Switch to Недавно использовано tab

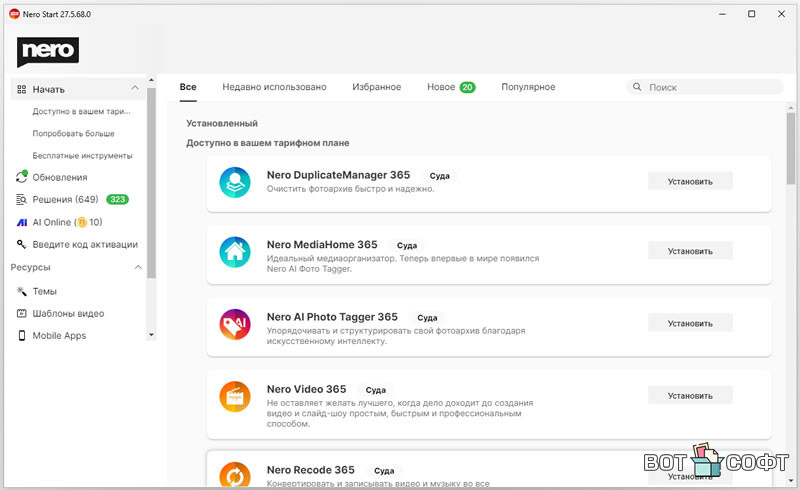tap(274, 87)
